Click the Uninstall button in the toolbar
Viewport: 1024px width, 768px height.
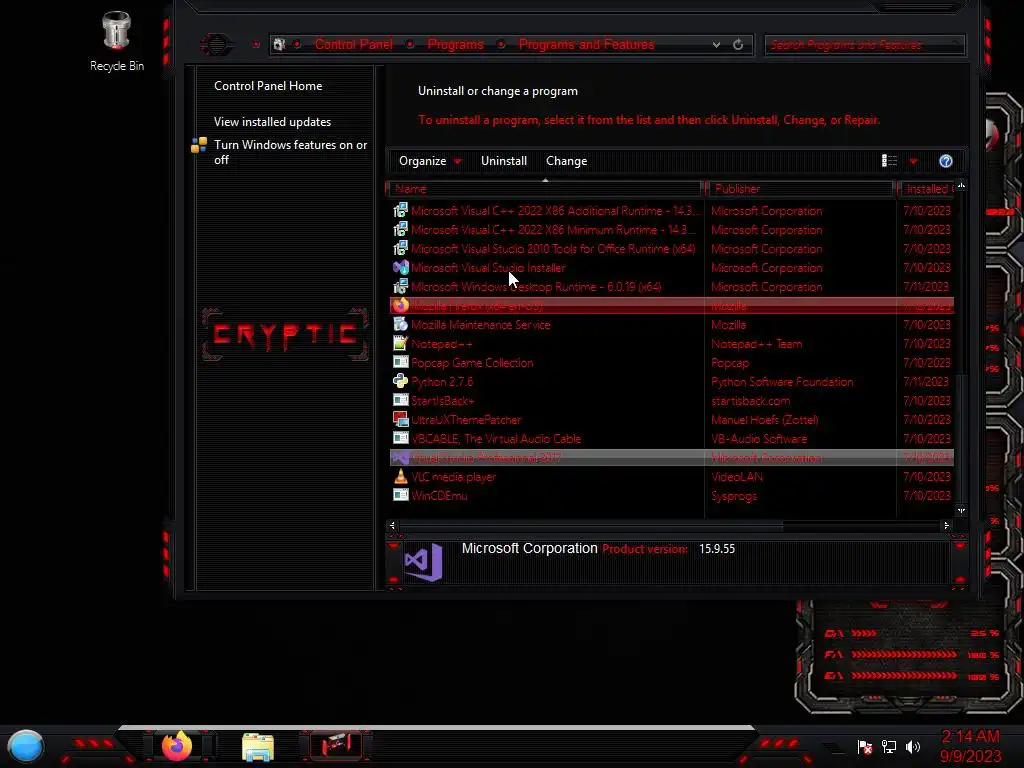(504, 161)
